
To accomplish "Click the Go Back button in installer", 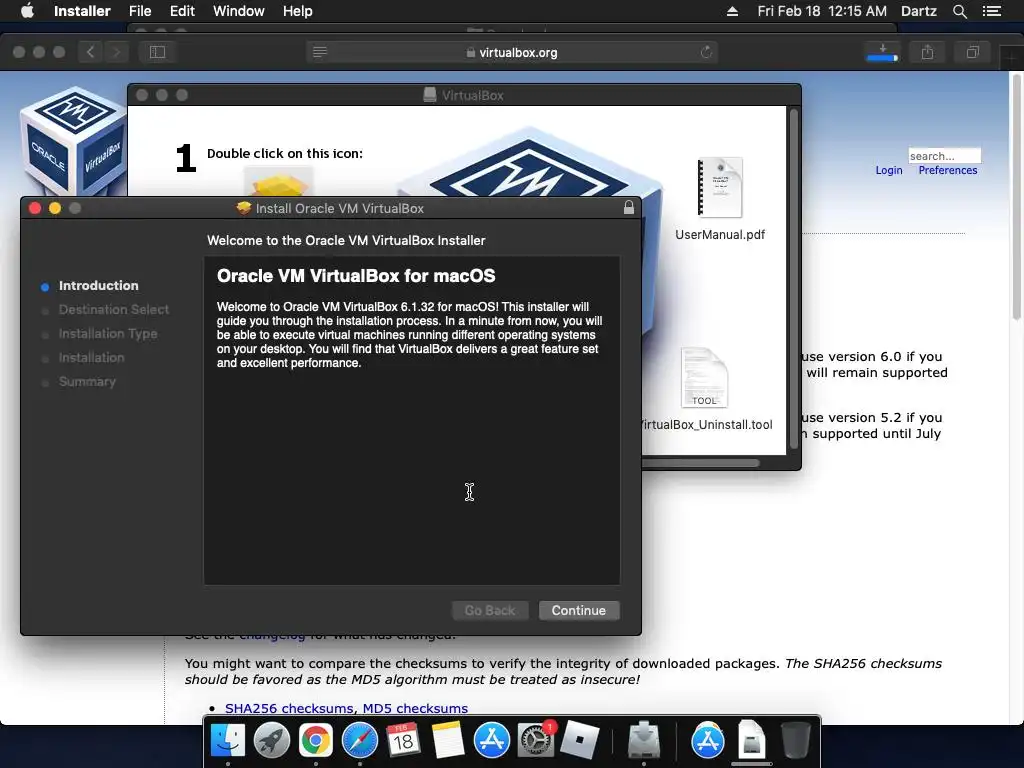I will click(490, 611).
